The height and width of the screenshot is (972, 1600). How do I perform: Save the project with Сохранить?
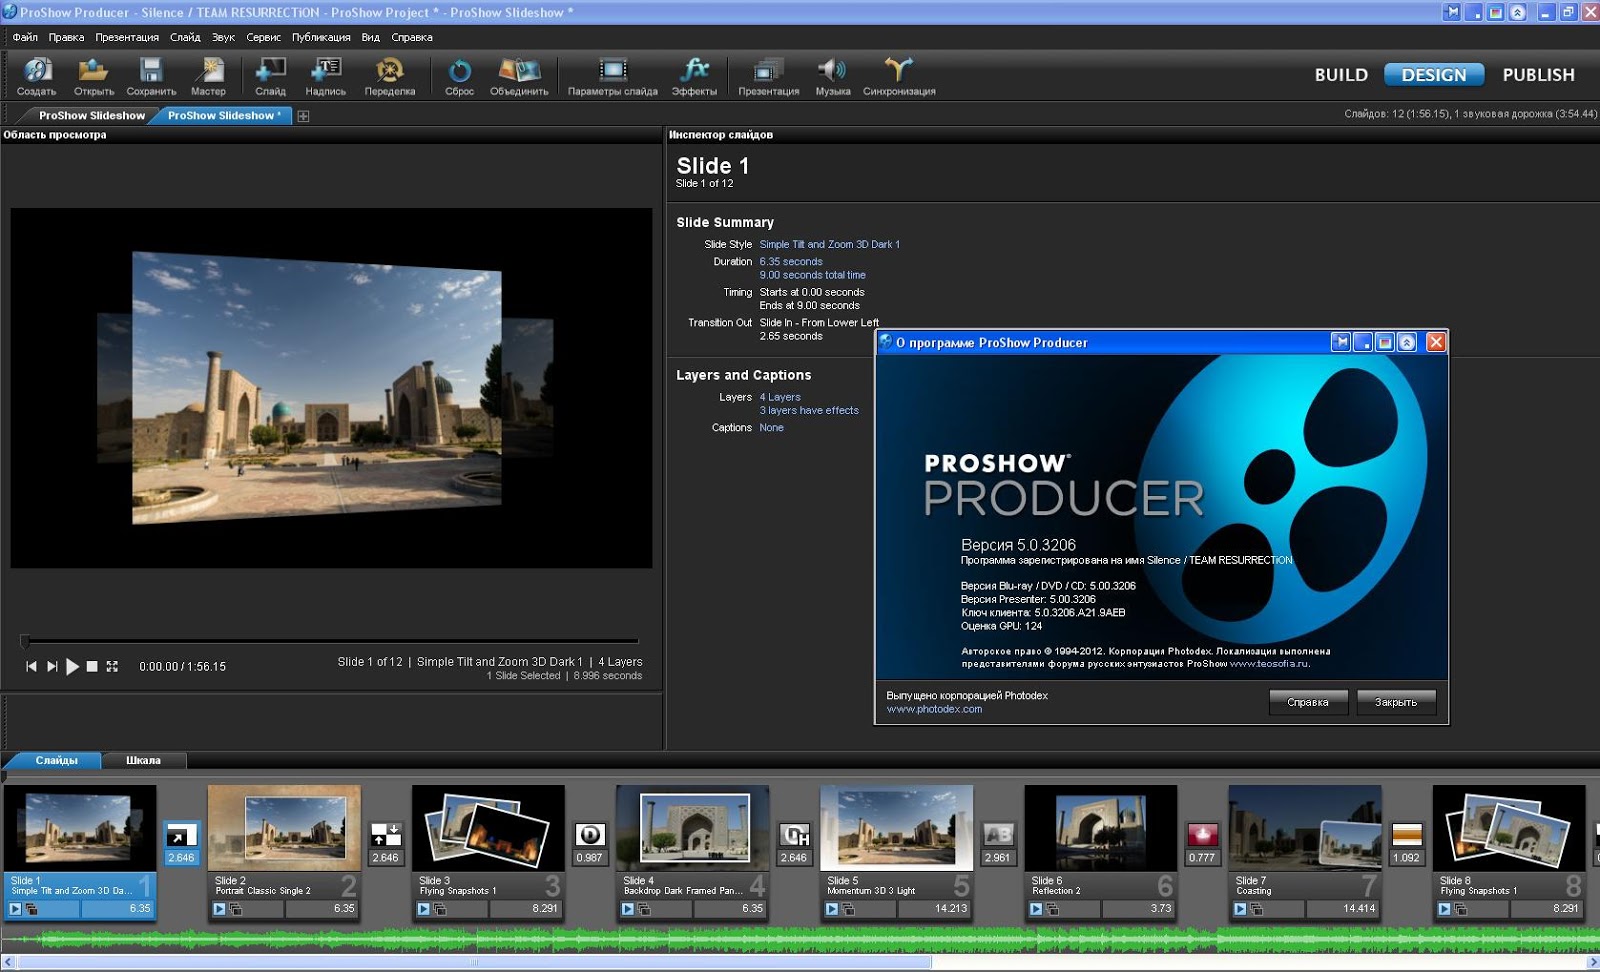pyautogui.click(x=151, y=74)
